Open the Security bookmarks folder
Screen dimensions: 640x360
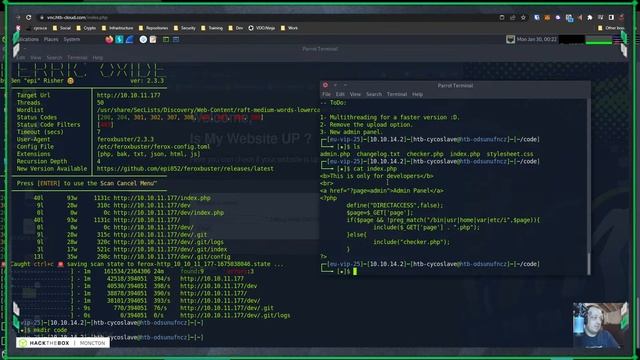[x=184, y=28]
